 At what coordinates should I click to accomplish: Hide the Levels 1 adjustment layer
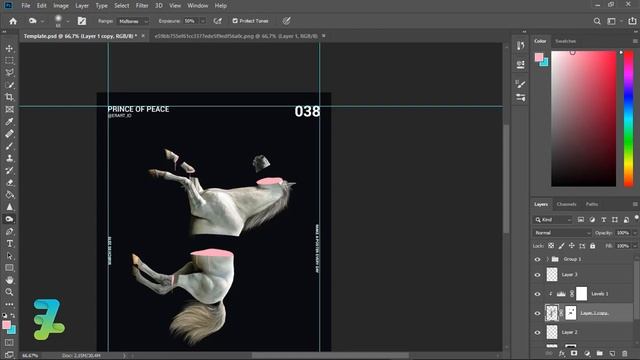[537, 294]
